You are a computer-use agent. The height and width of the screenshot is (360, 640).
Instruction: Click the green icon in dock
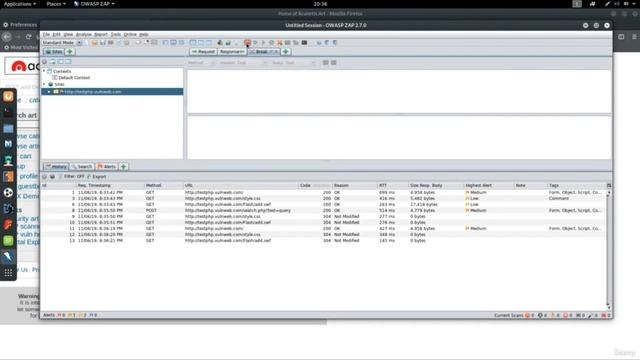point(8,241)
